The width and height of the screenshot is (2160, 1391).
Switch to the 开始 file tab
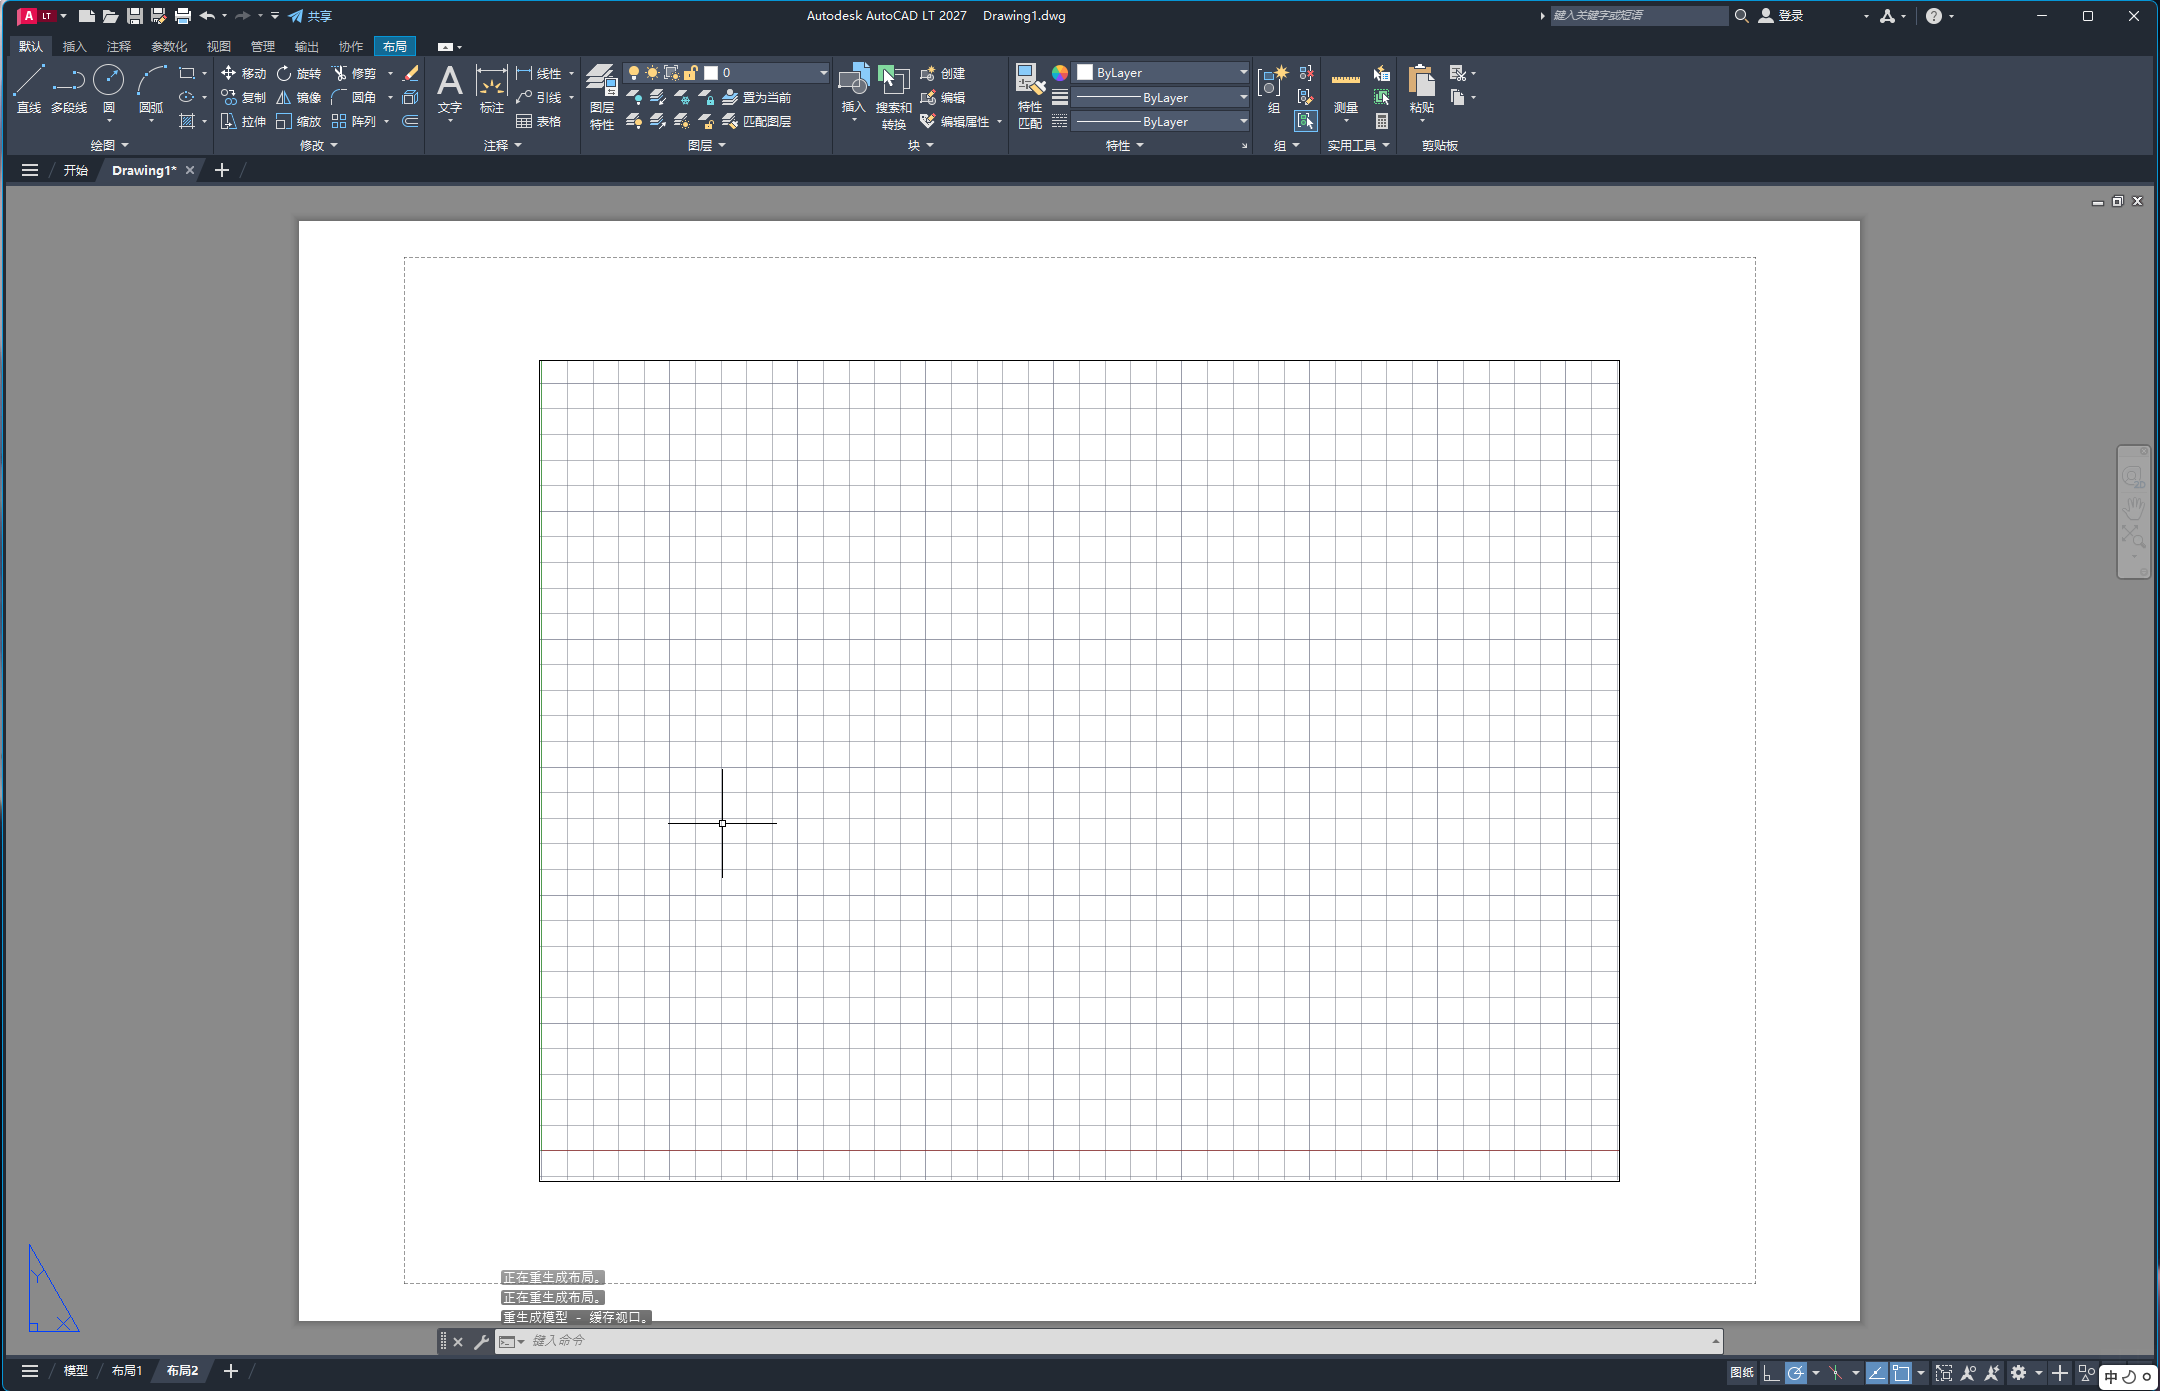76,170
